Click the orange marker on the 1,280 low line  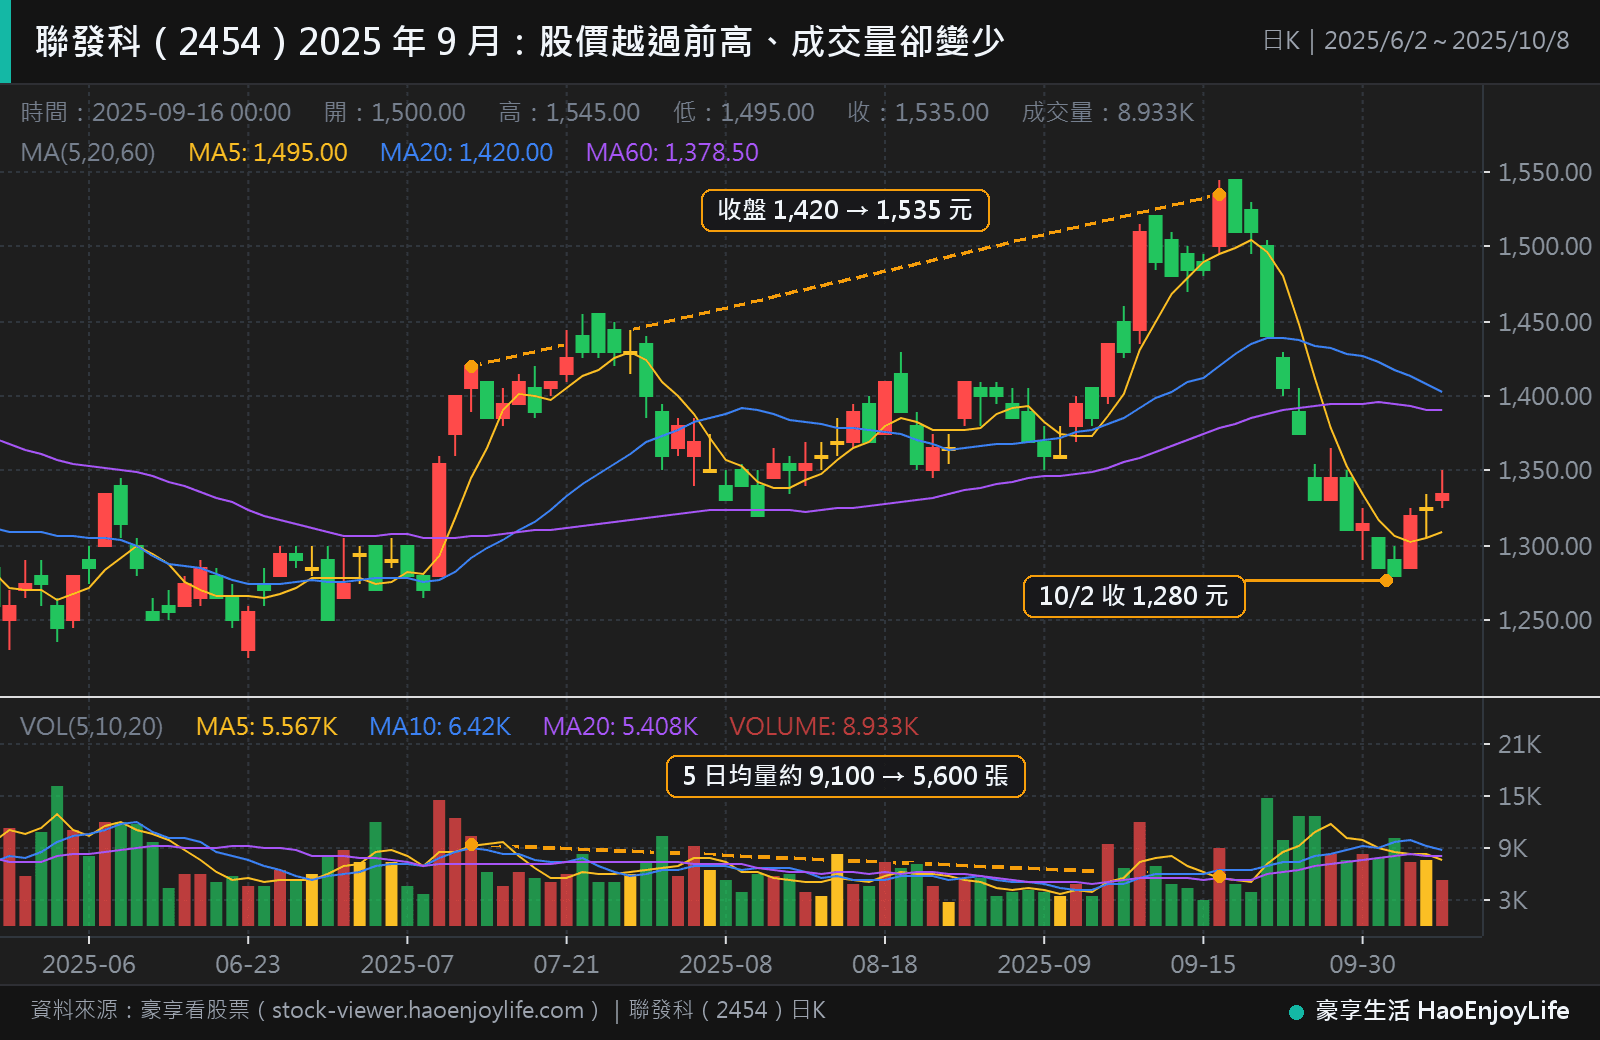click(1386, 580)
